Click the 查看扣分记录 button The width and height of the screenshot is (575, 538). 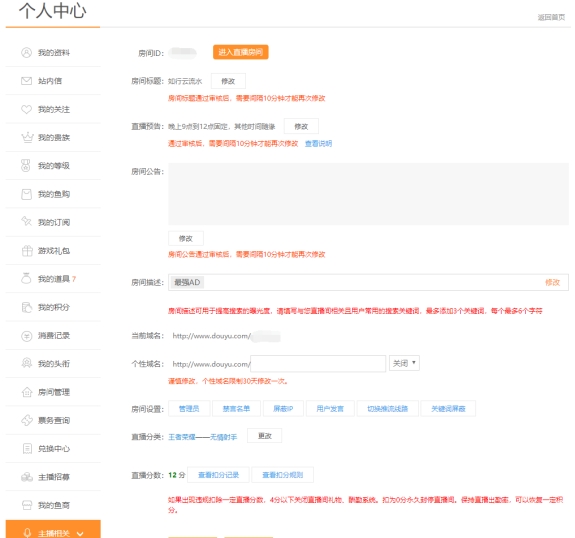pyautogui.click(x=218, y=475)
